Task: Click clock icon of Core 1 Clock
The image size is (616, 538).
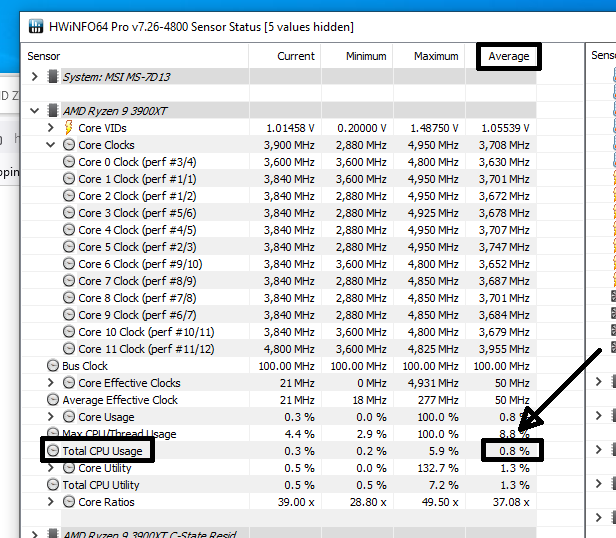Action: [x=69, y=179]
